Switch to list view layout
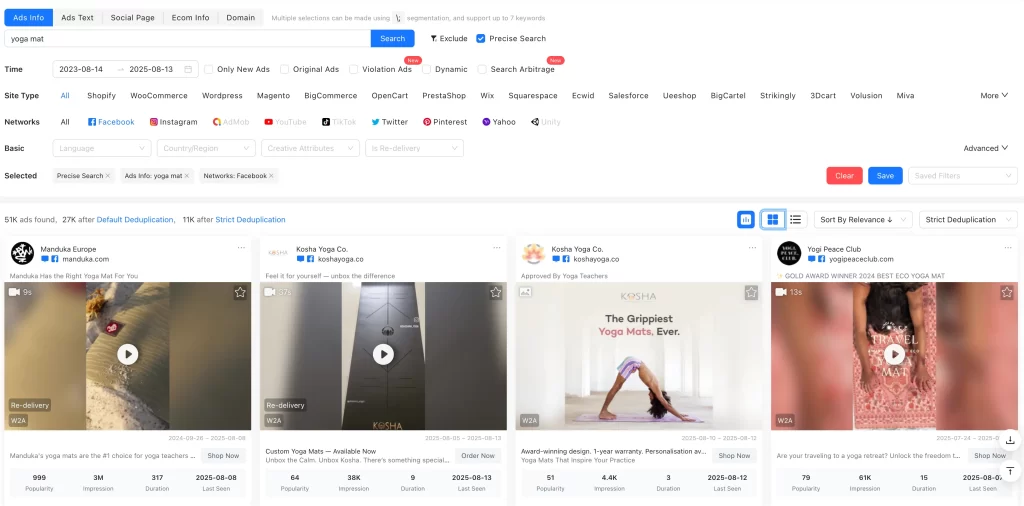Screen dimensions: 1024x506 [795, 220]
